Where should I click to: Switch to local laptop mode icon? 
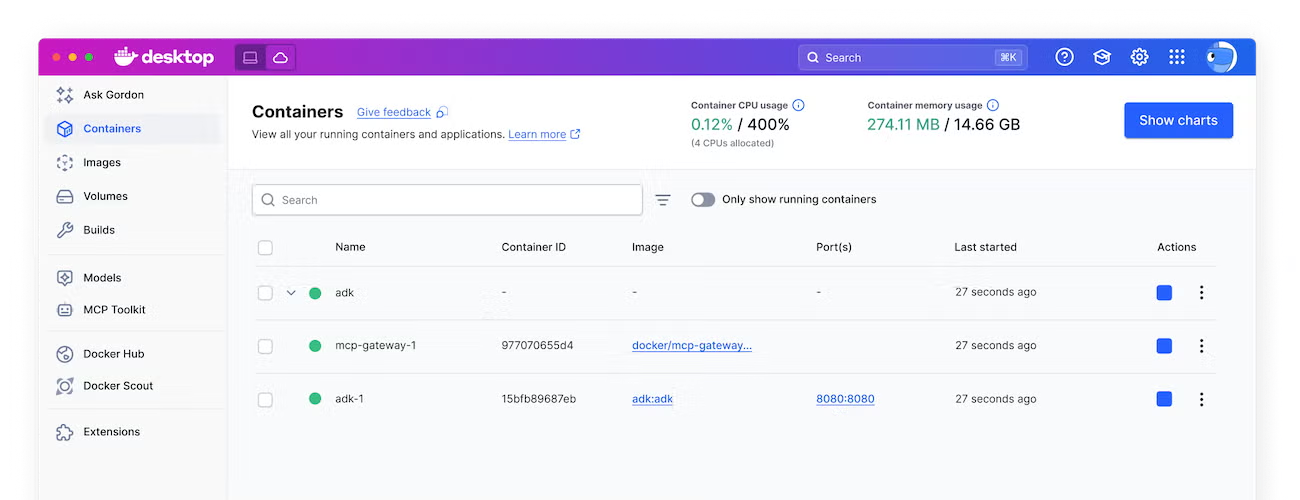click(x=250, y=58)
